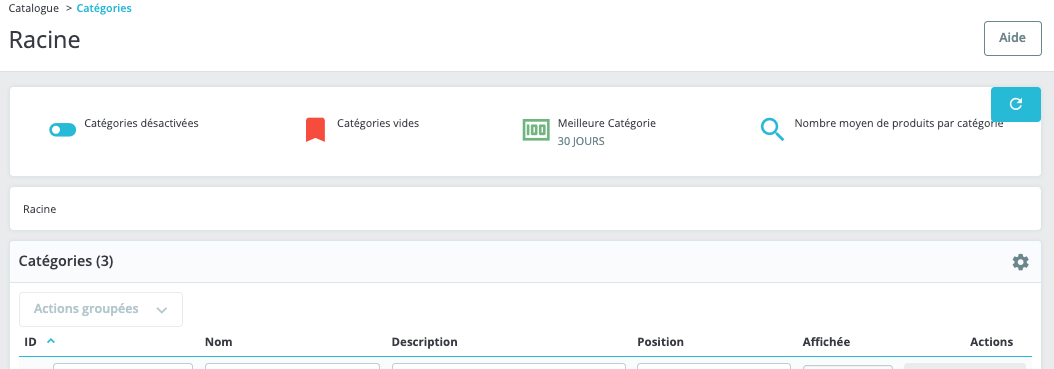Image resolution: width=1054 pixels, height=369 pixels.
Task: Click the green Meilleure Catégorie money icon
Action: 536,130
